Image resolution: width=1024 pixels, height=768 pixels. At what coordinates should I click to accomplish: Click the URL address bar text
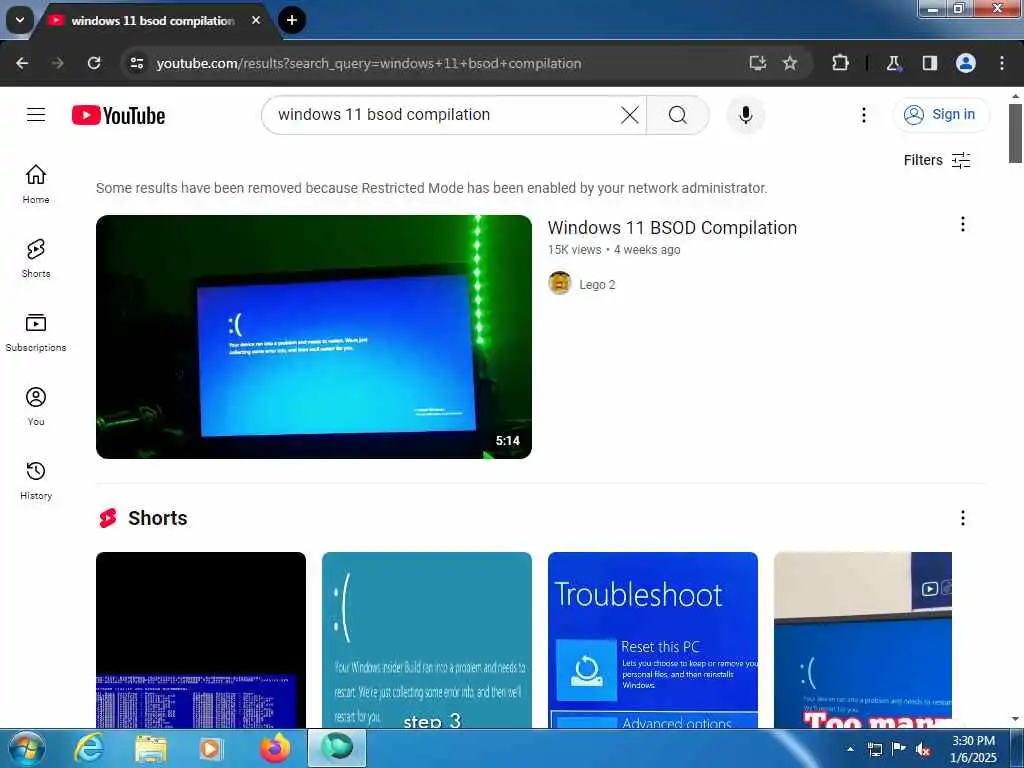368,63
